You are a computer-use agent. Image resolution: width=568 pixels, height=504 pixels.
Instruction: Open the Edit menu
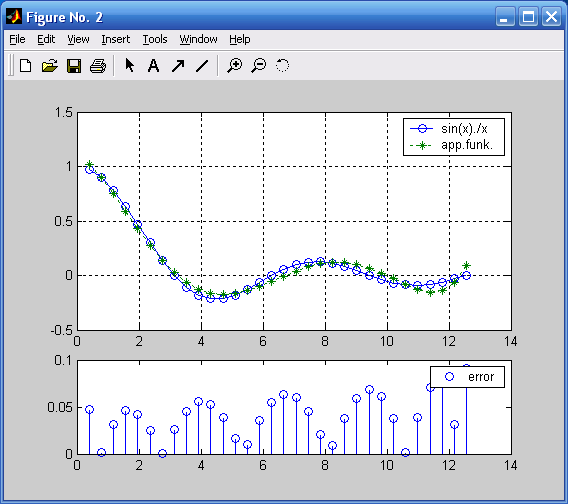(46, 39)
